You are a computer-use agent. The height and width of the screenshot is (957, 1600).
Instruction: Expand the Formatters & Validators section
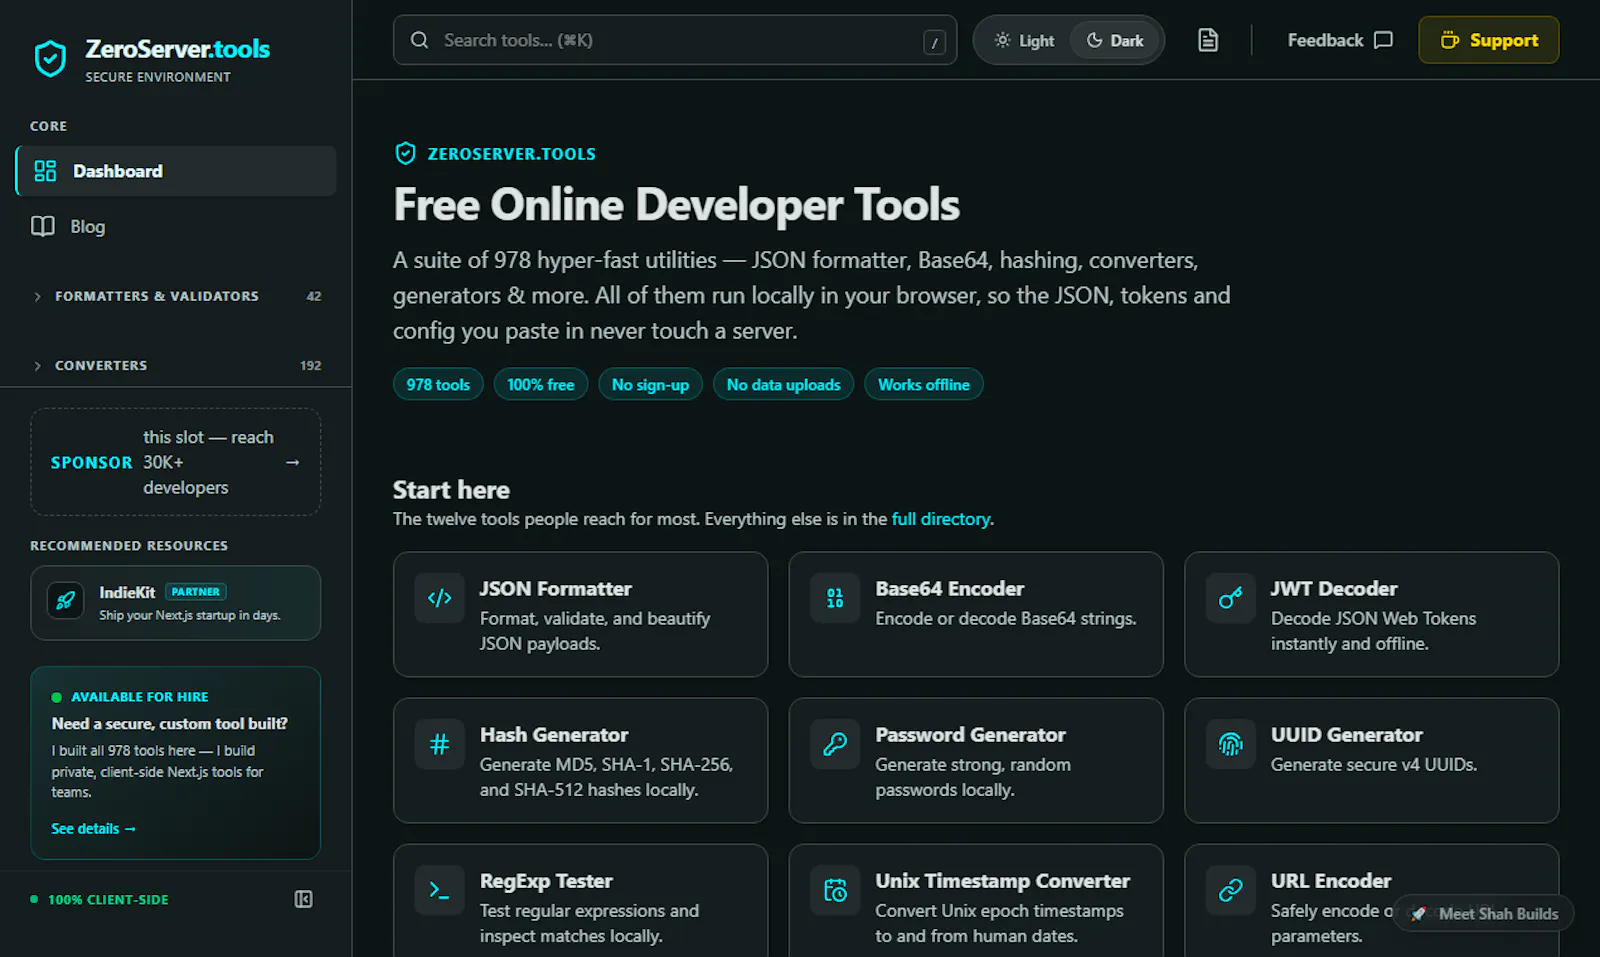tap(176, 296)
